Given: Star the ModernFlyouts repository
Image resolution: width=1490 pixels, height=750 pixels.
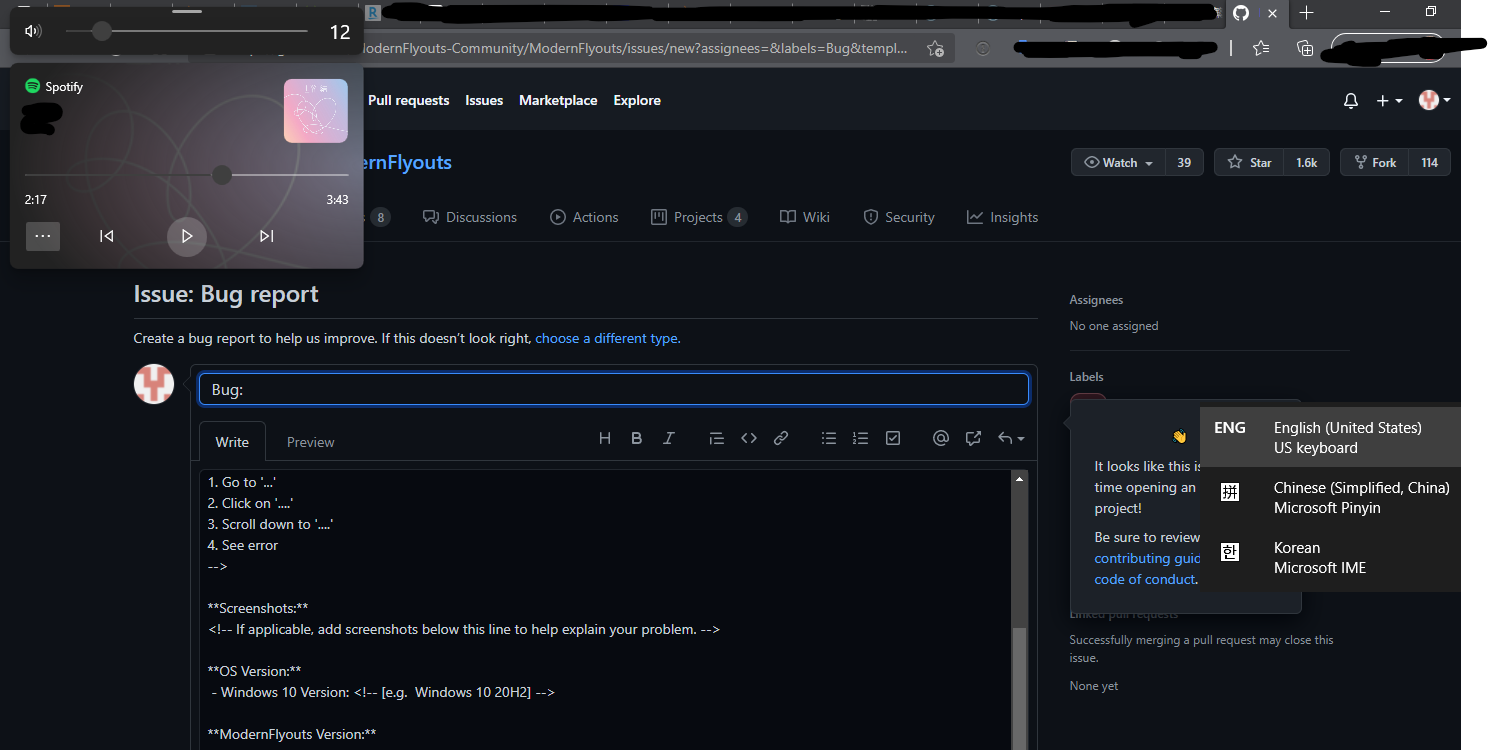Looking at the screenshot, I should point(1248,162).
